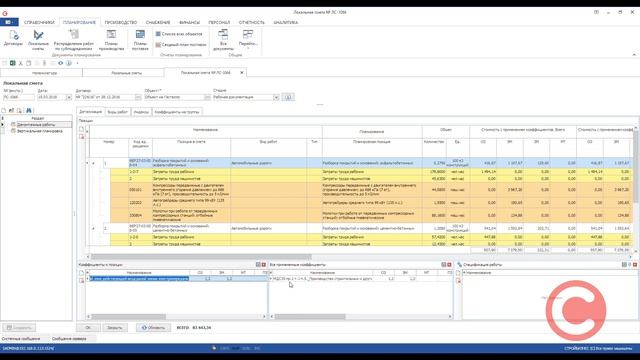Select the Автогрейдеры среднего типа row
This screenshot has height=360, width=640.
[371, 202]
